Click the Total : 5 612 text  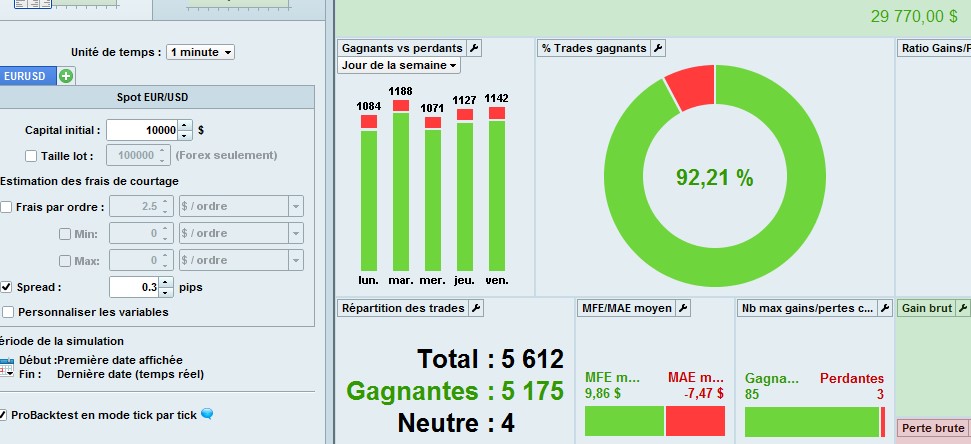pyautogui.click(x=490, y=359)
